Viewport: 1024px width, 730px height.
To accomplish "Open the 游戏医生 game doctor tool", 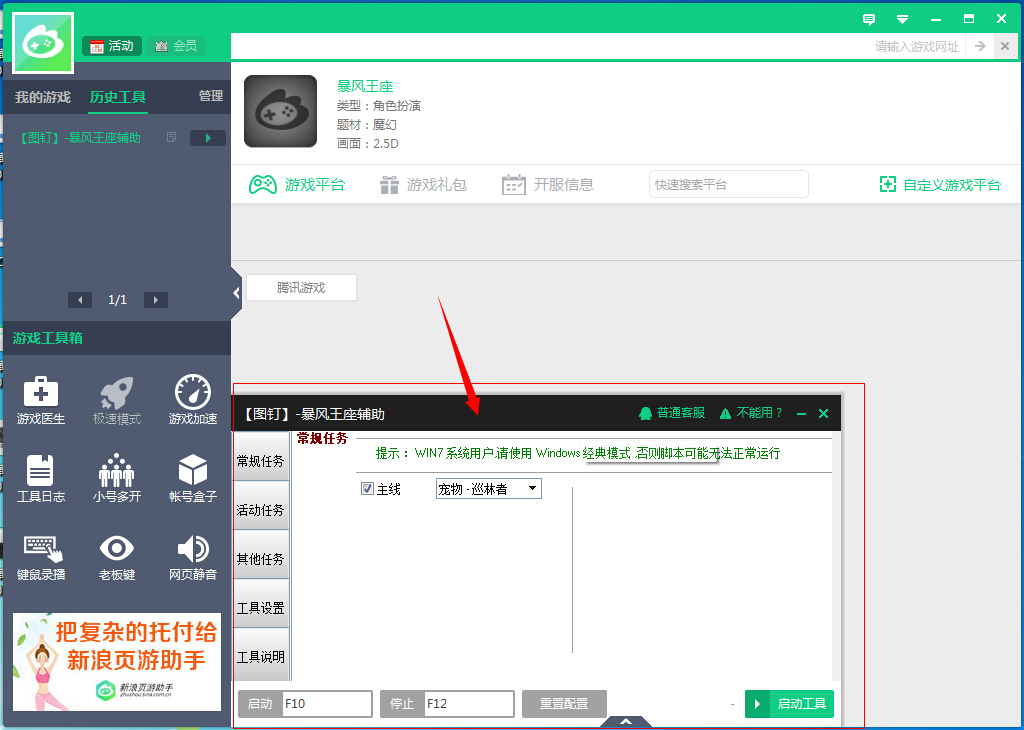I will tap(40, 400).
